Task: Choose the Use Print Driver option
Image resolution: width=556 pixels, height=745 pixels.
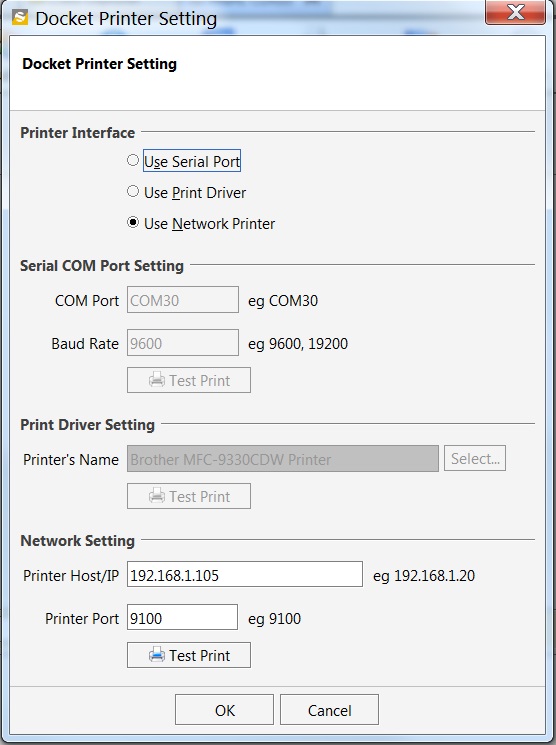Action: (x=133, y=191)
